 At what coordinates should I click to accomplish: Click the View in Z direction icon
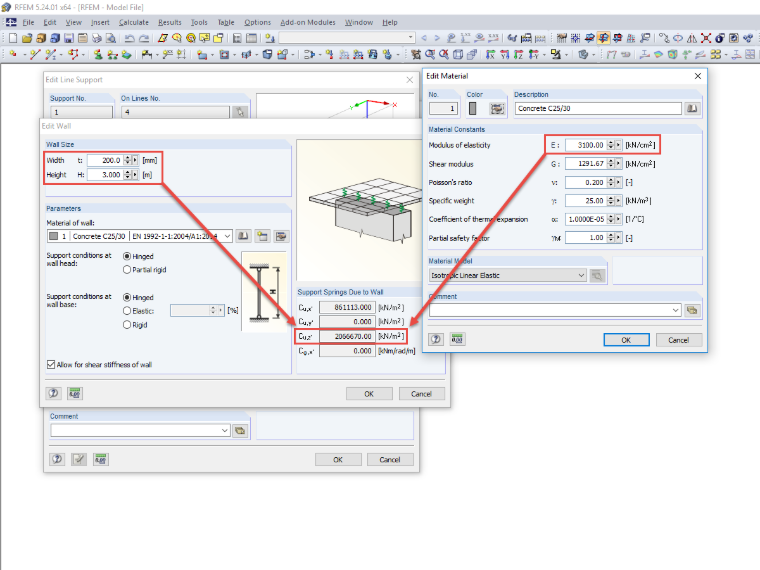519,54
